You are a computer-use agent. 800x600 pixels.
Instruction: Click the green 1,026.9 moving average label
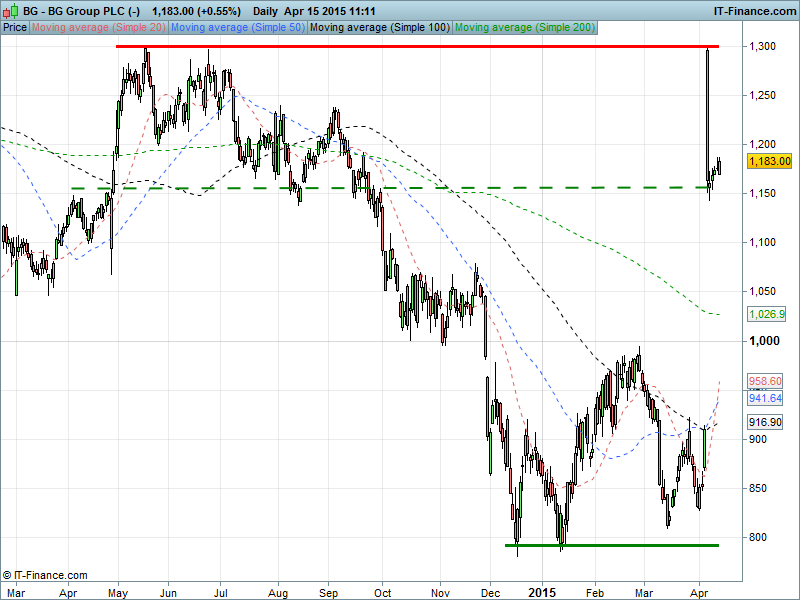[x=767, y=314]
